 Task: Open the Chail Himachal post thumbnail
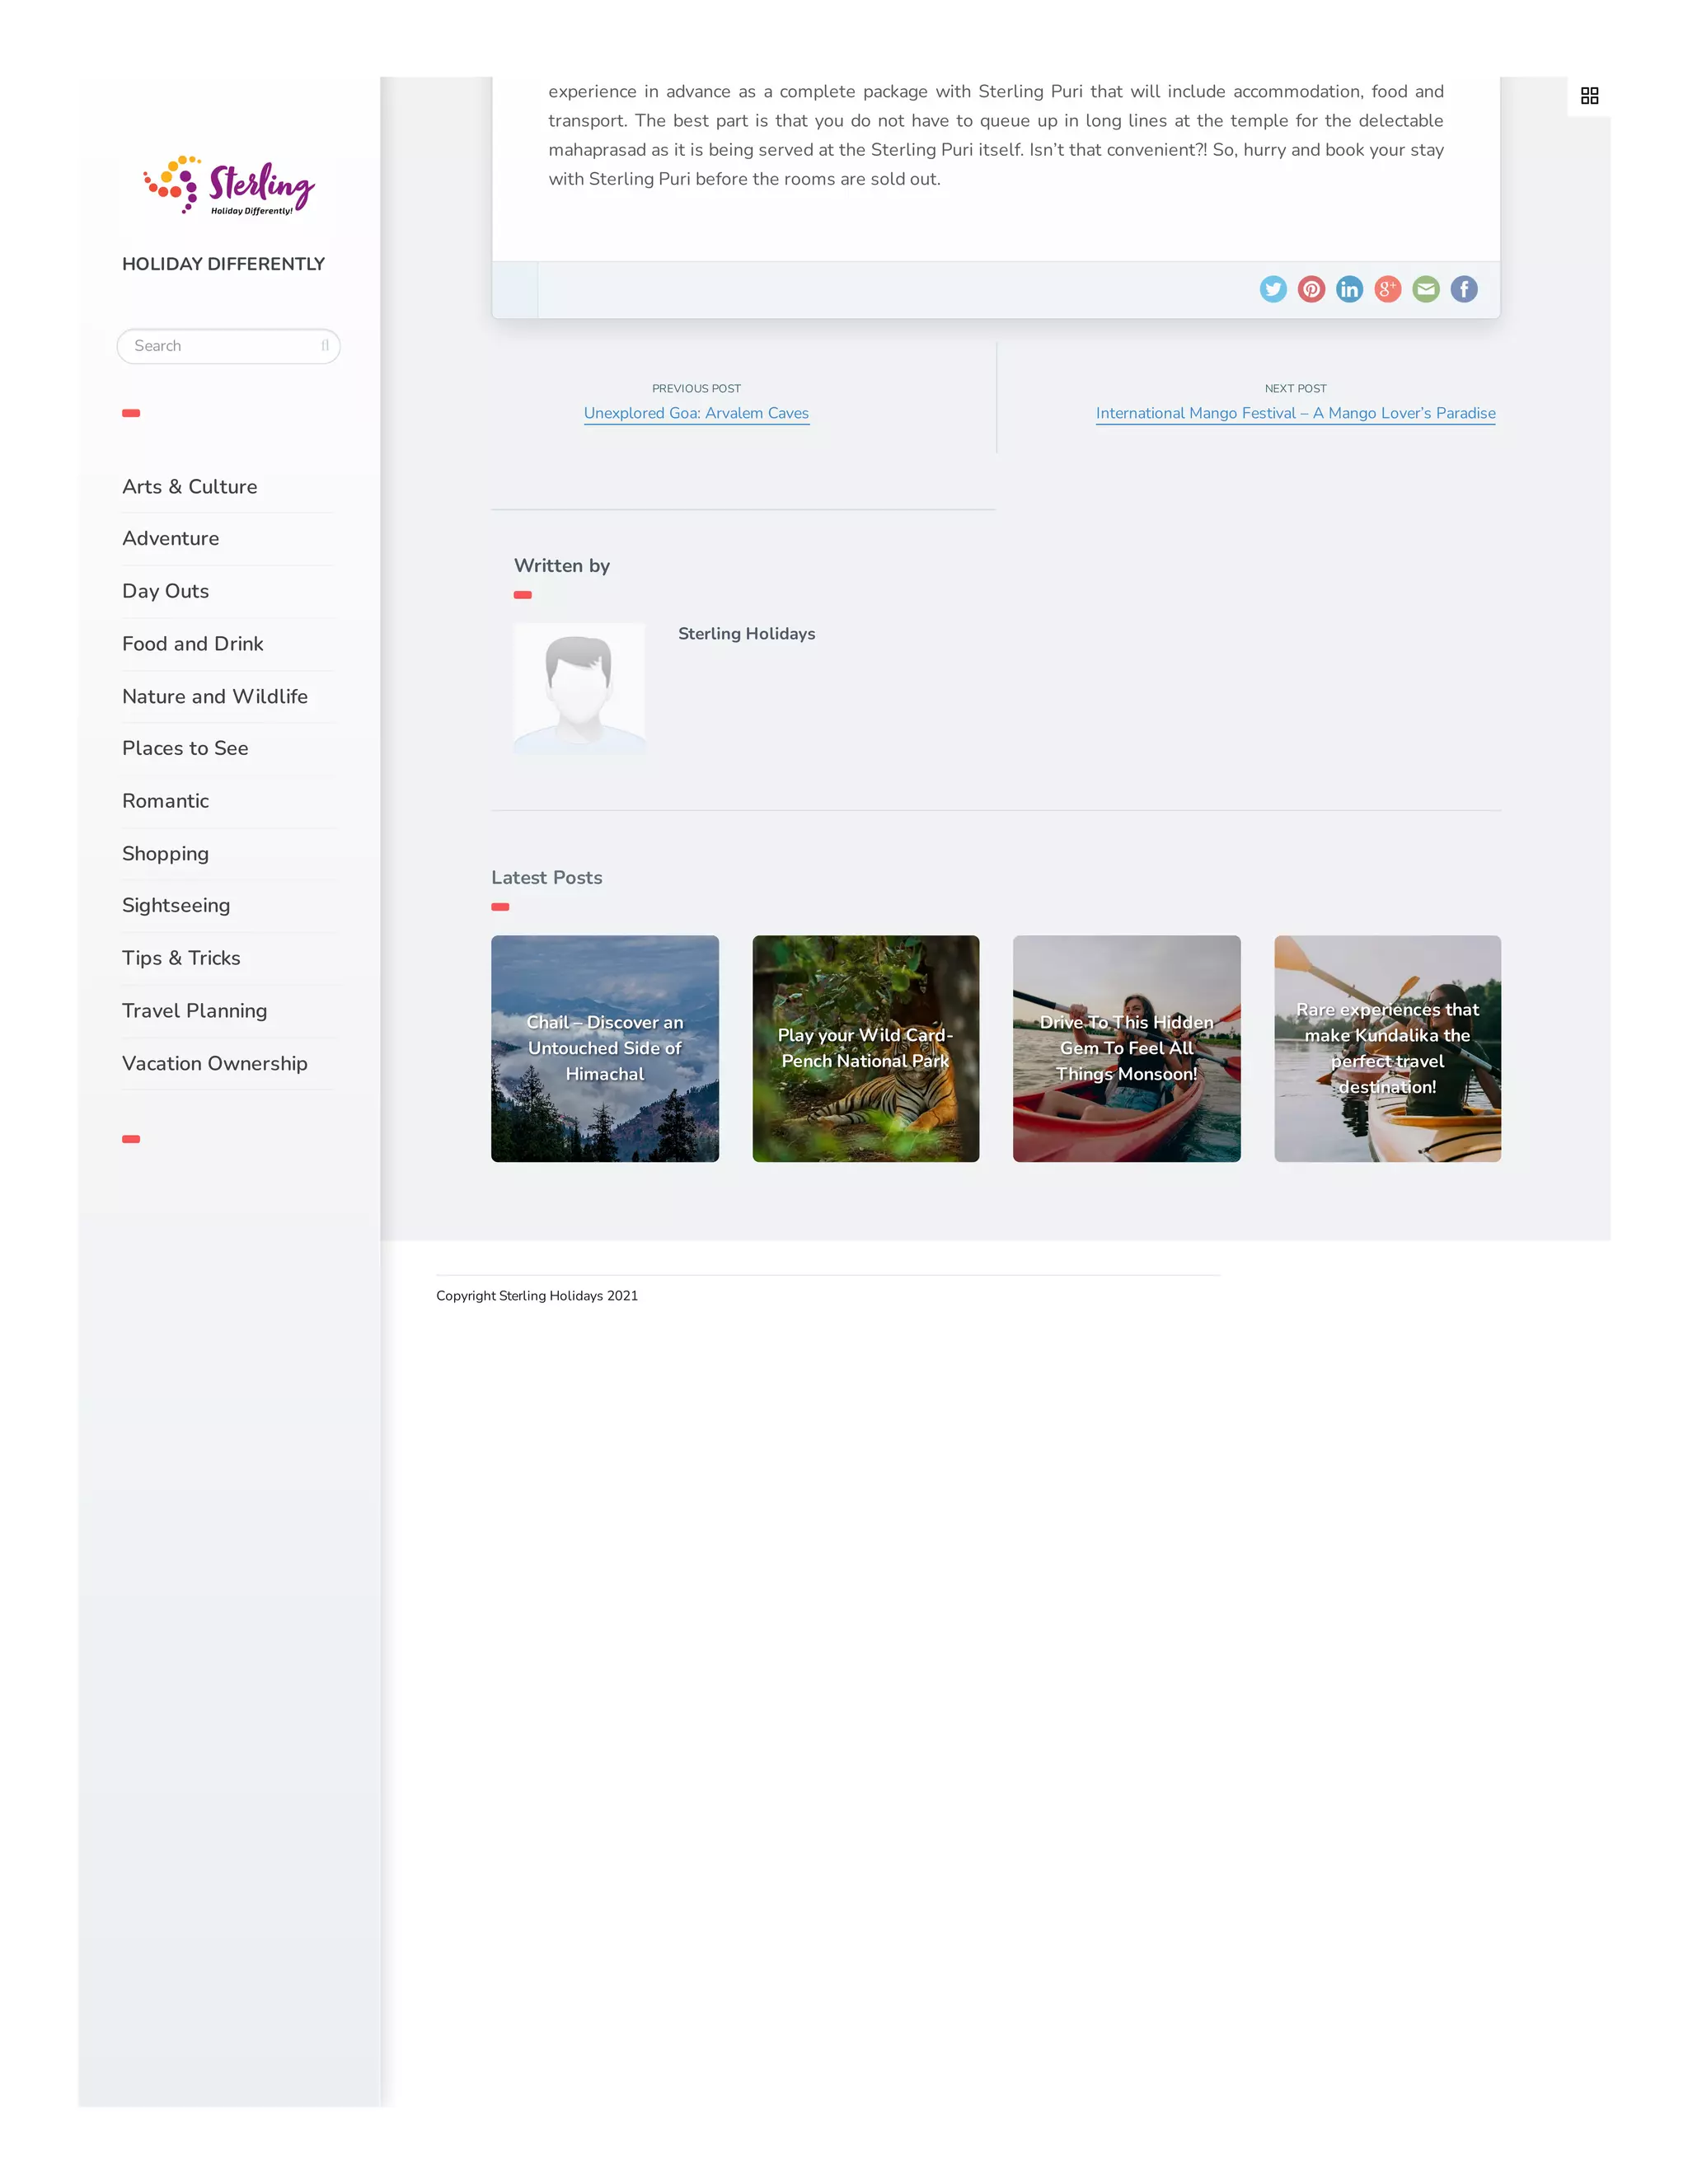click(604, 1048)
